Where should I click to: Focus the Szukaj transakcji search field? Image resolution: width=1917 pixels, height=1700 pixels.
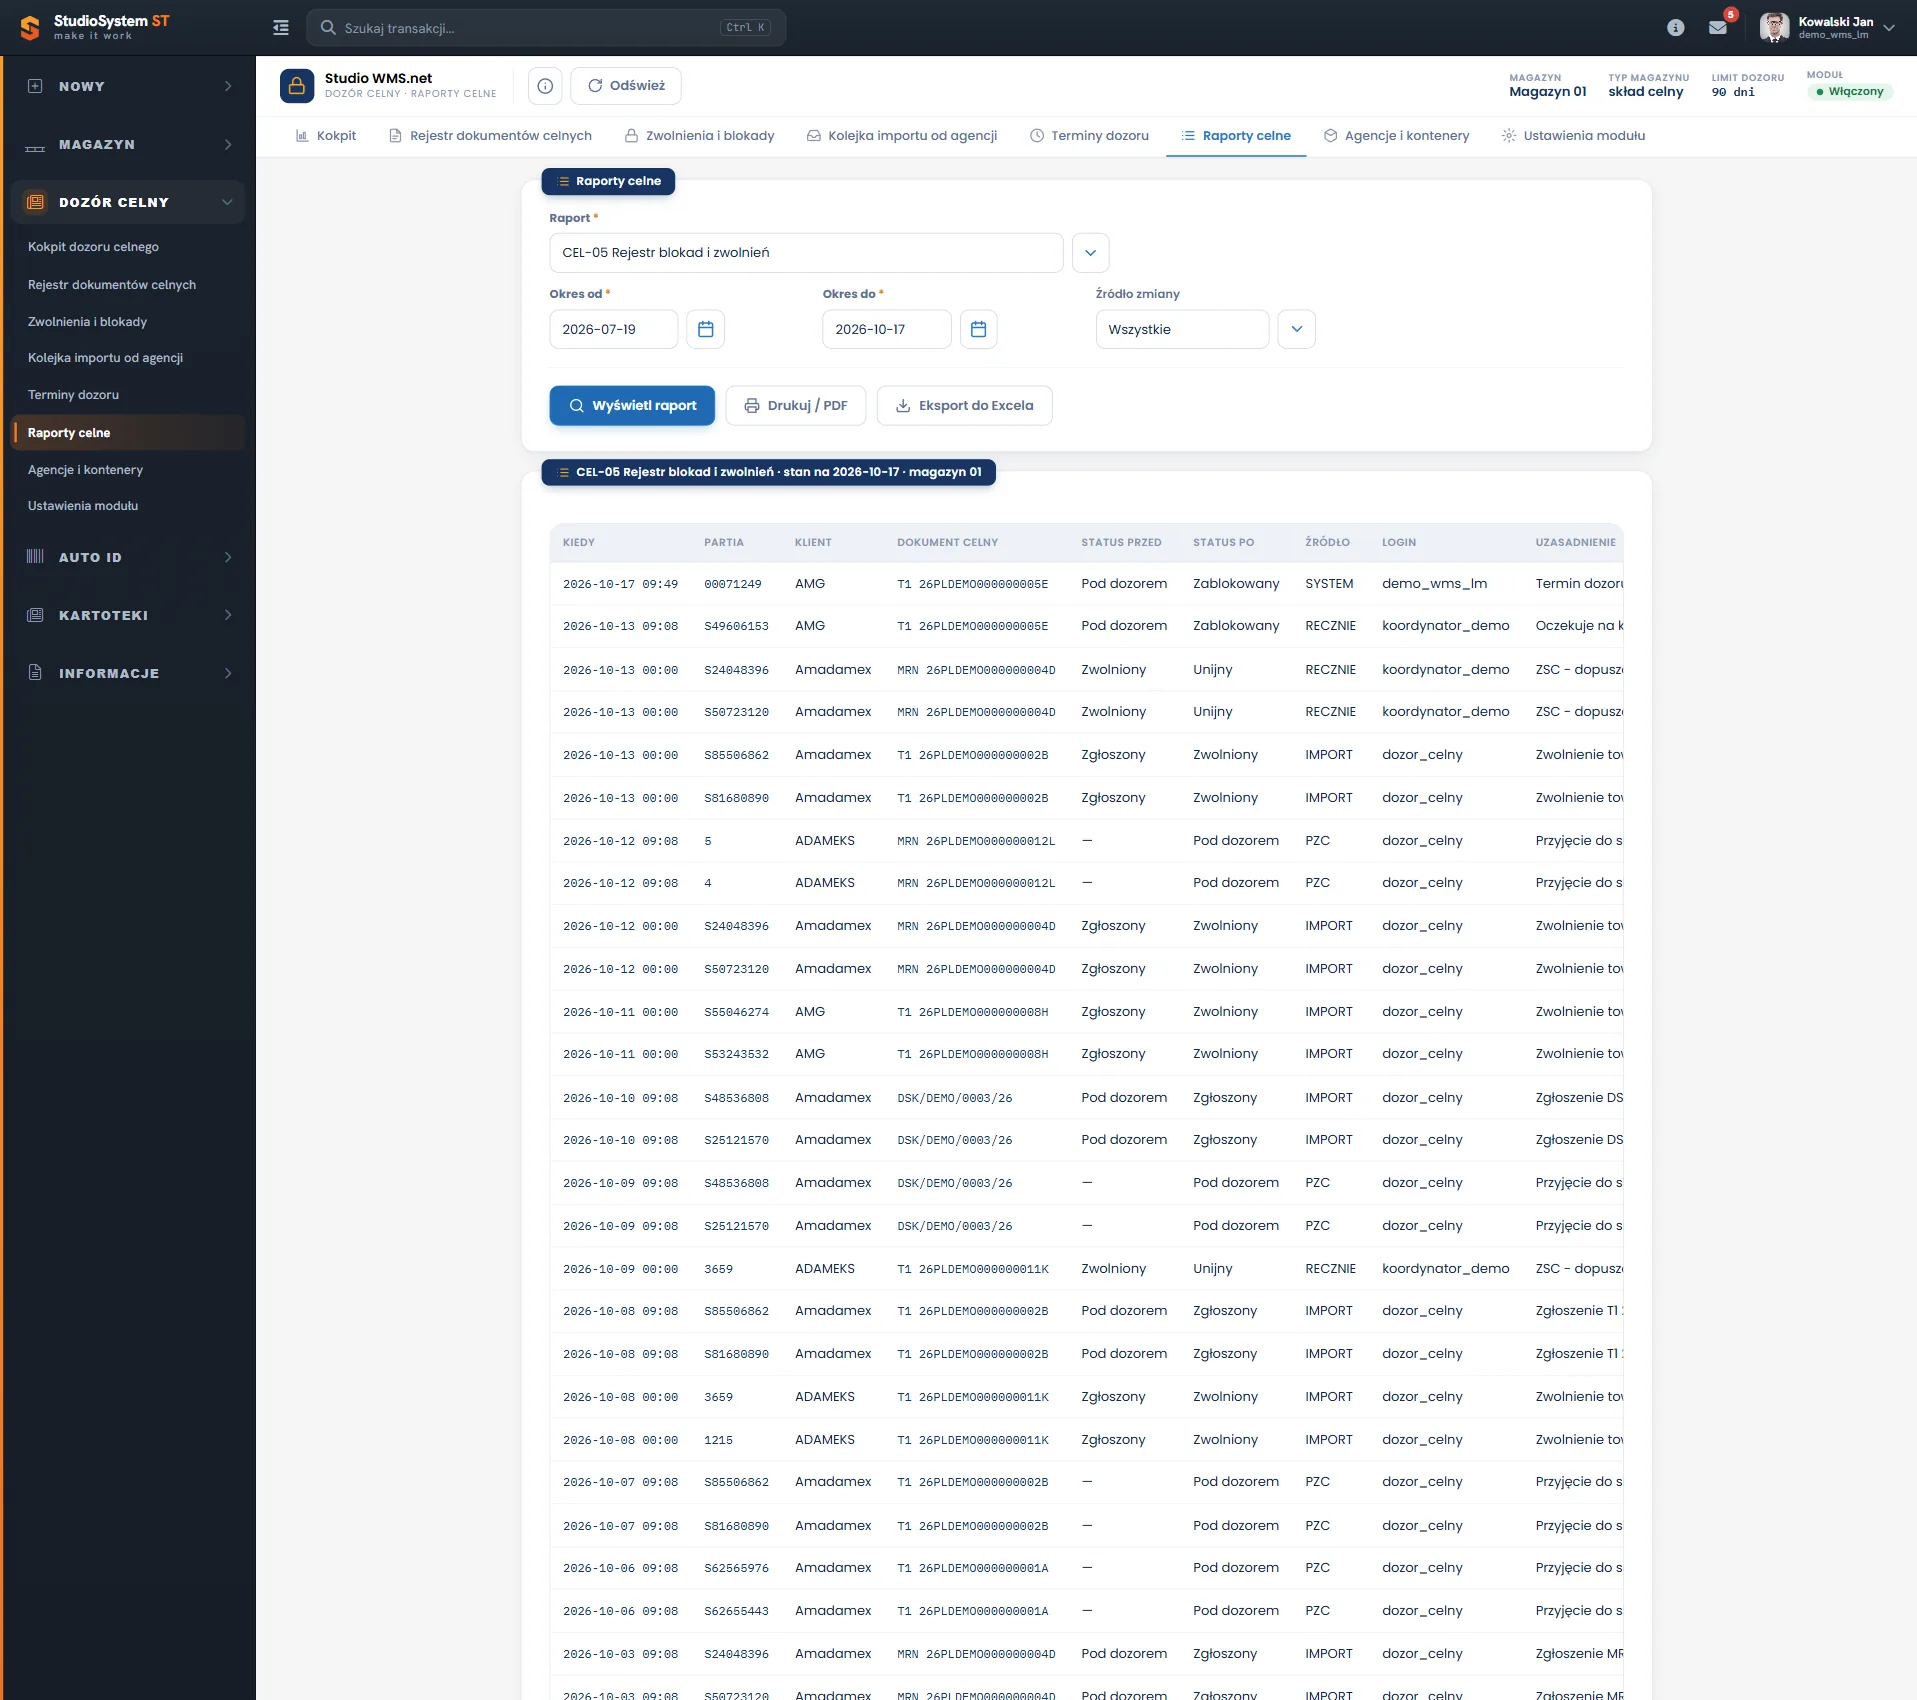click(546, 28)
